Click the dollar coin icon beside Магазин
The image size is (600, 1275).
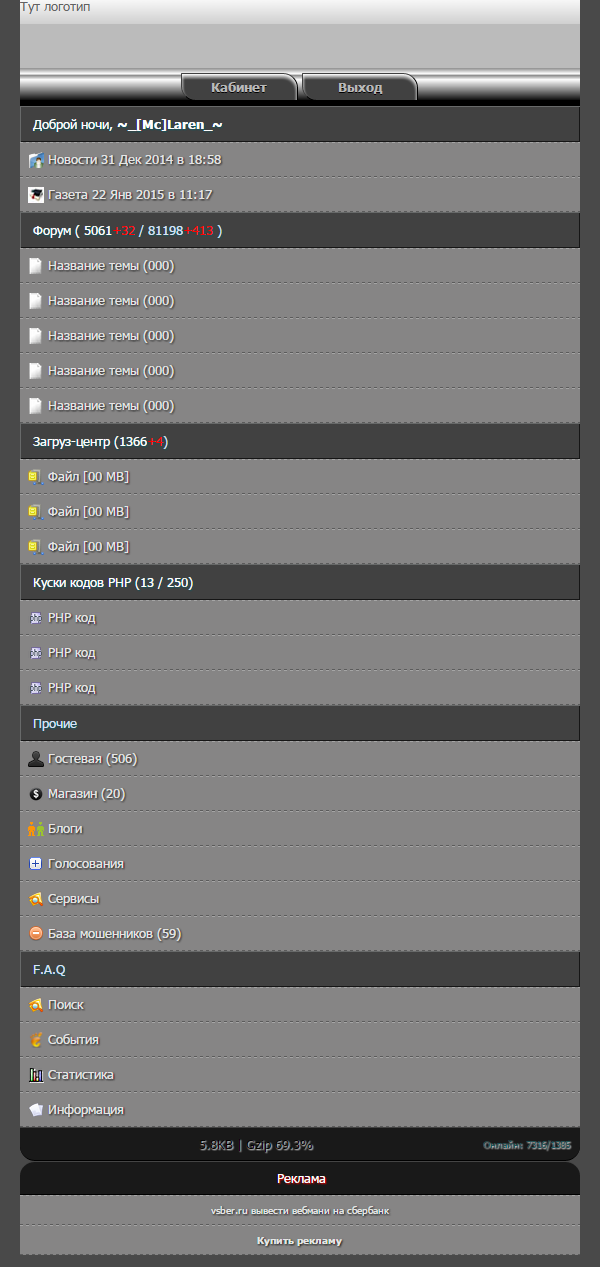click(x=36, y=794)
